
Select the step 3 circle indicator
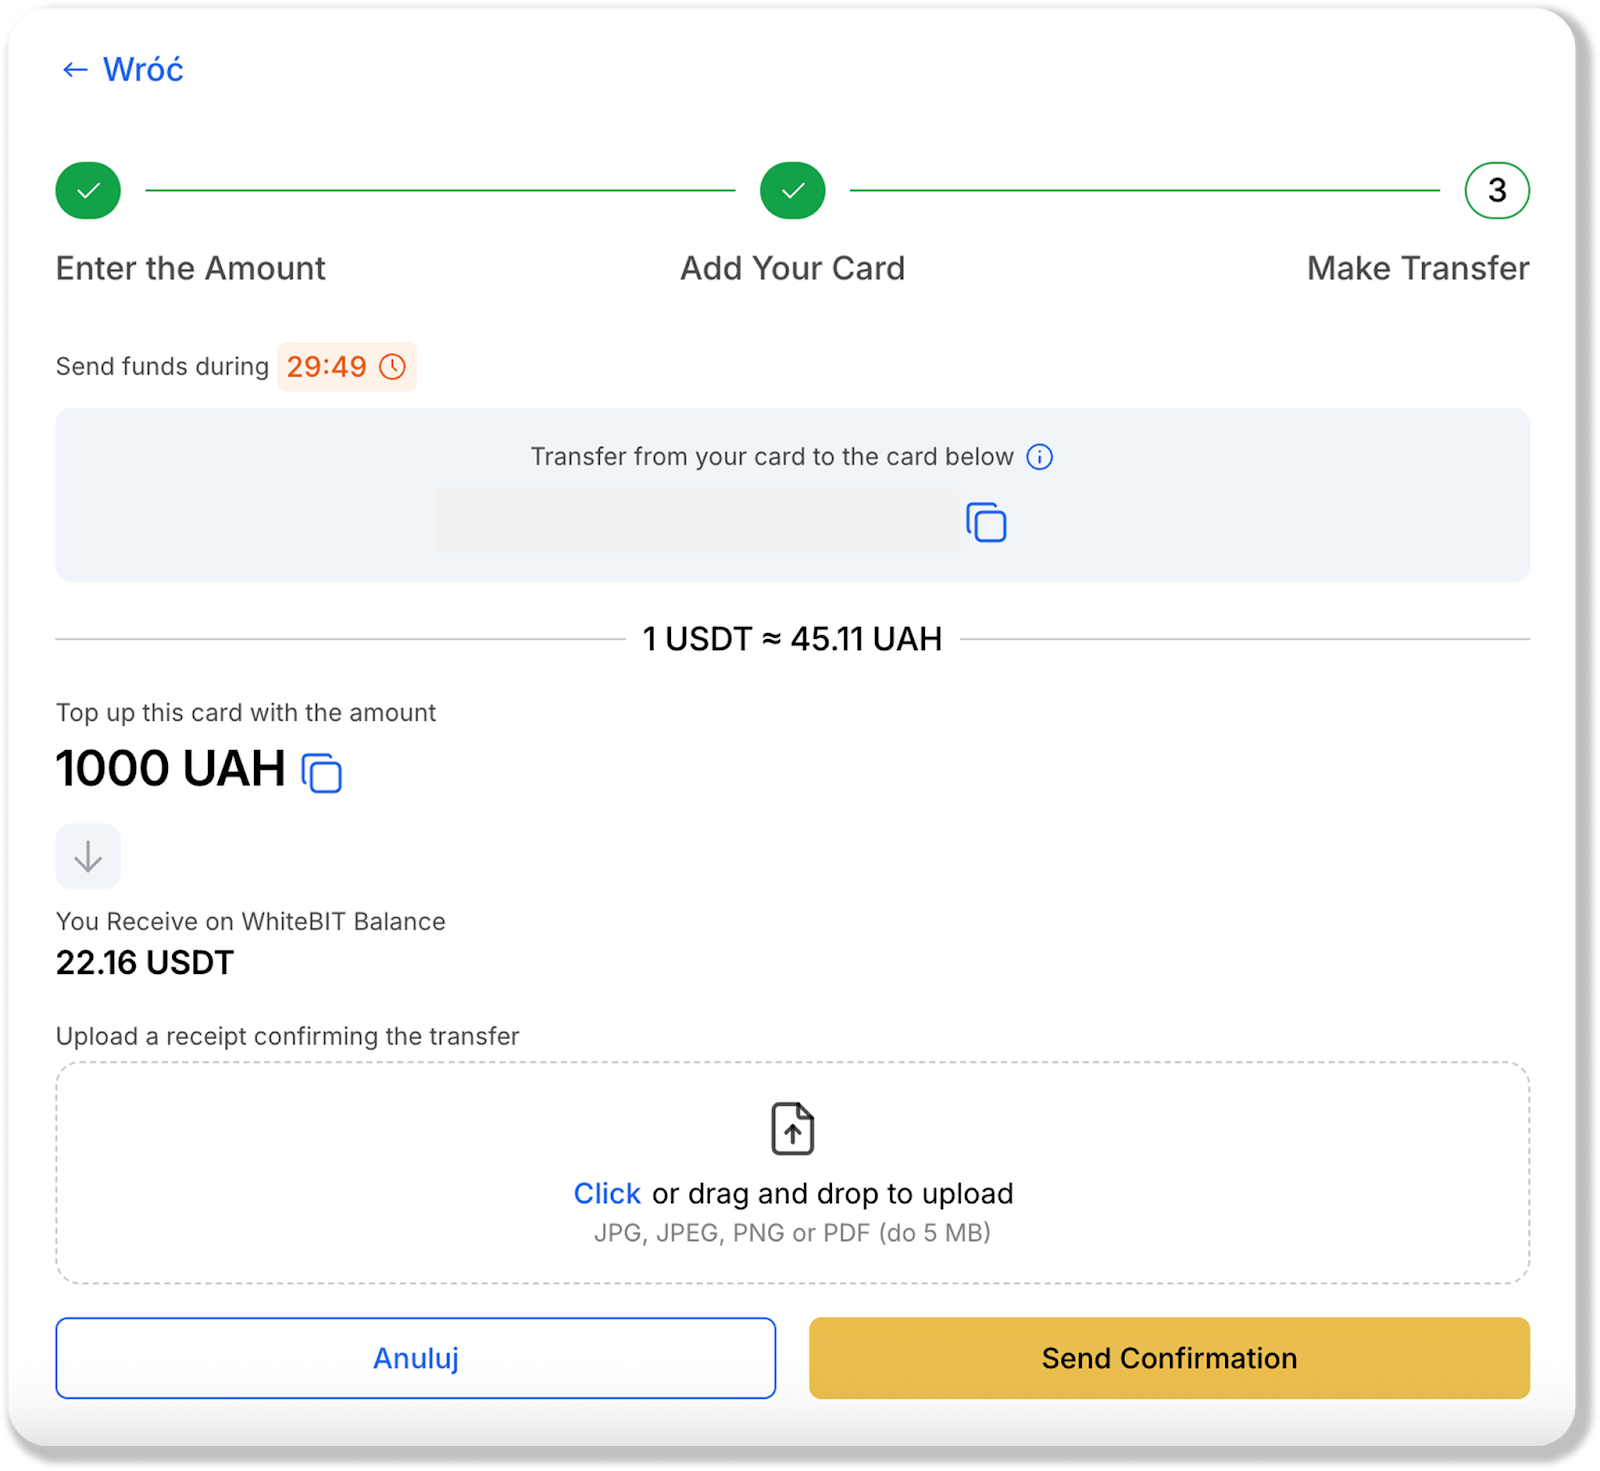[1496, 190]
